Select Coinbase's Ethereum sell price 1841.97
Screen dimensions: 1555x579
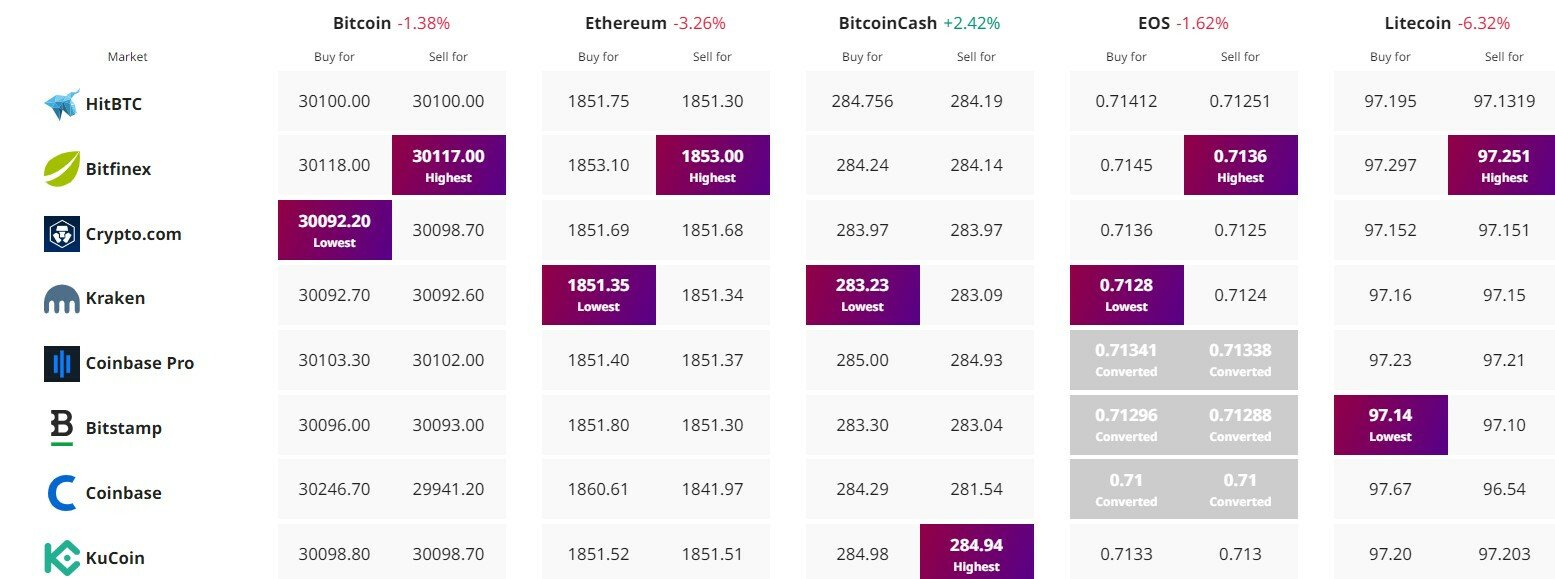[712, 489]
